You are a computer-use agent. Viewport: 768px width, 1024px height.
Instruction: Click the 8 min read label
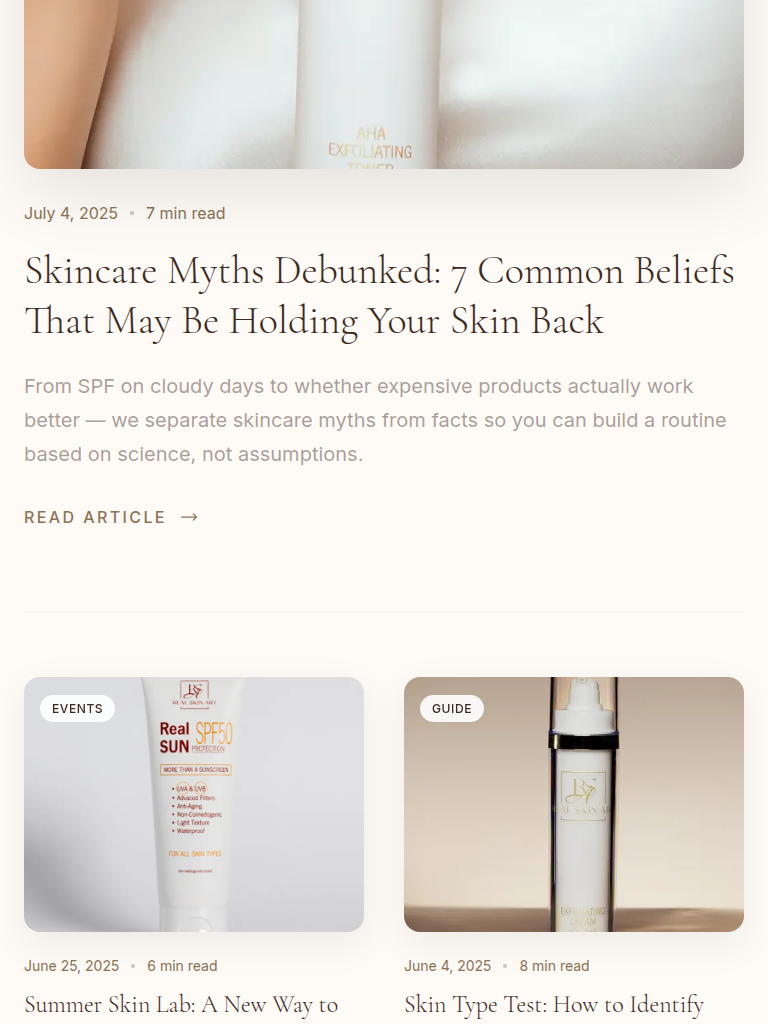coord(554,966)
